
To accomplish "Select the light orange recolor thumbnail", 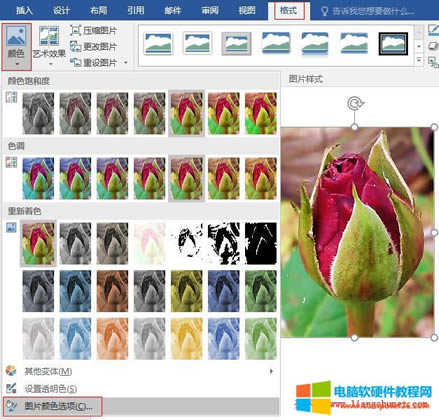I will click(112, 339).
